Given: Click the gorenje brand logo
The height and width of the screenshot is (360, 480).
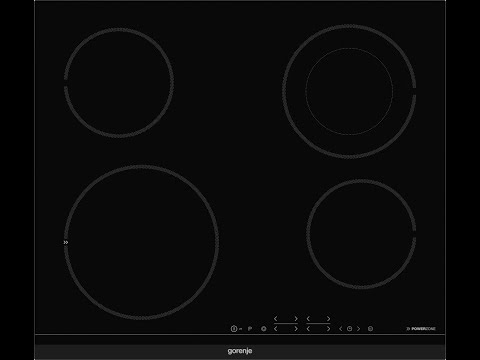Looking at the screenshot, I should (x=240, y=351).
